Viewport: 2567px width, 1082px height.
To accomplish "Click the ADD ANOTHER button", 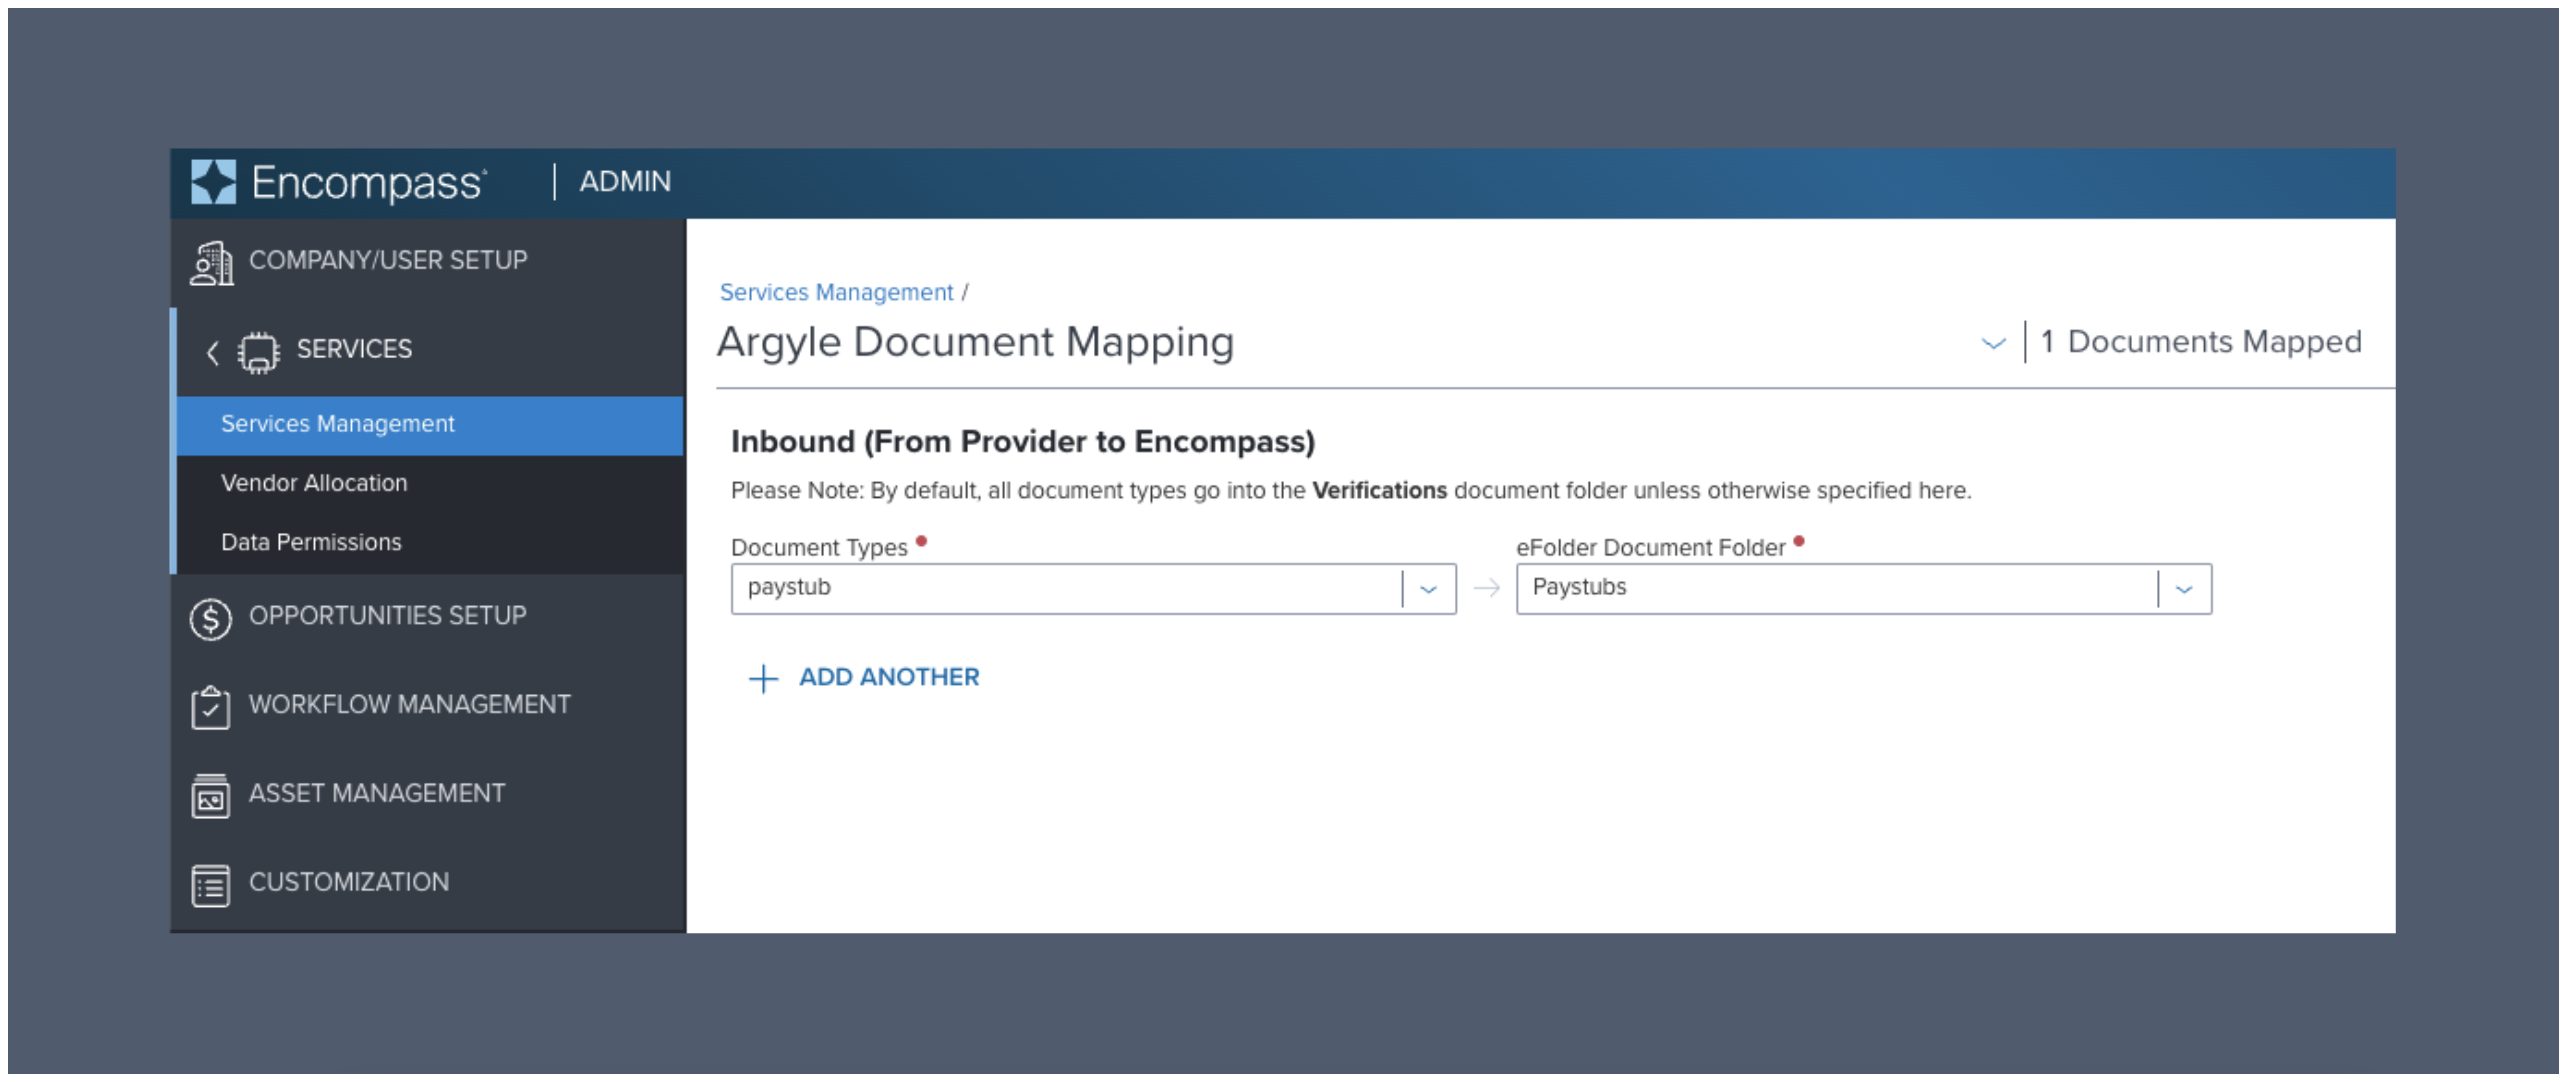I will point(888,677).
